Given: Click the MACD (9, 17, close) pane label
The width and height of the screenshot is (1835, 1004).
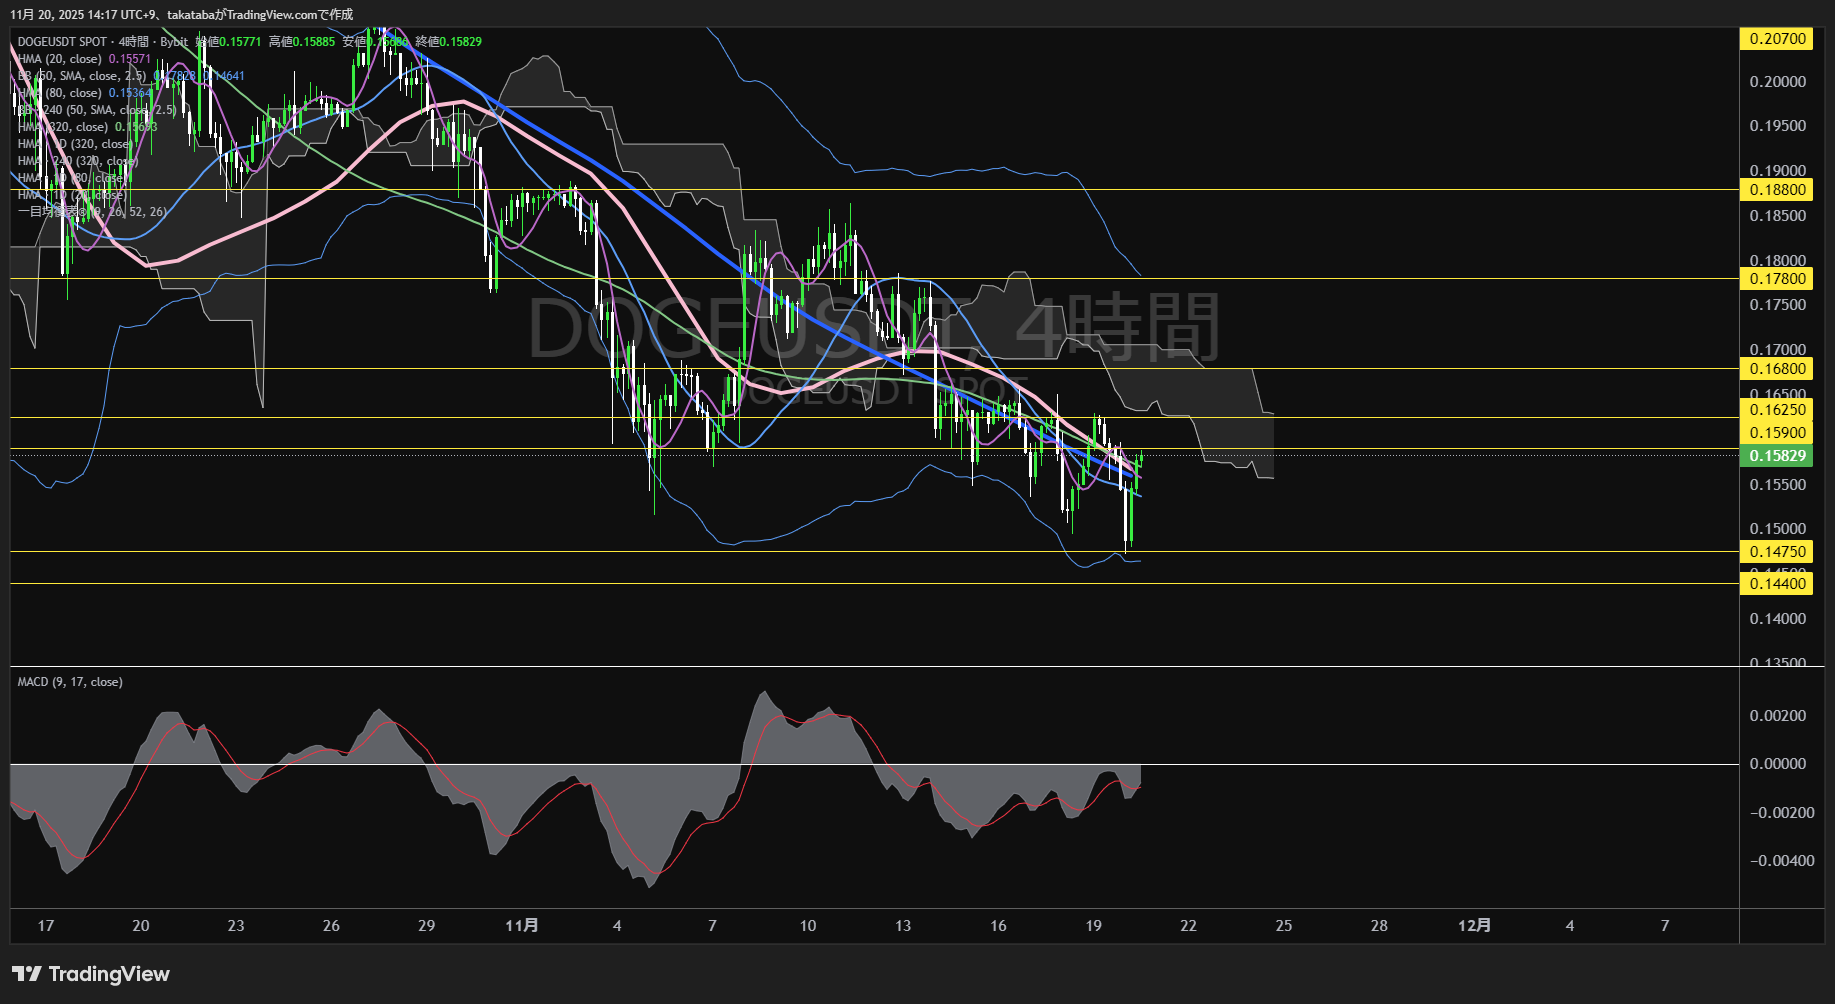Looking at the screenshot, I should click(x=70, y=682).
